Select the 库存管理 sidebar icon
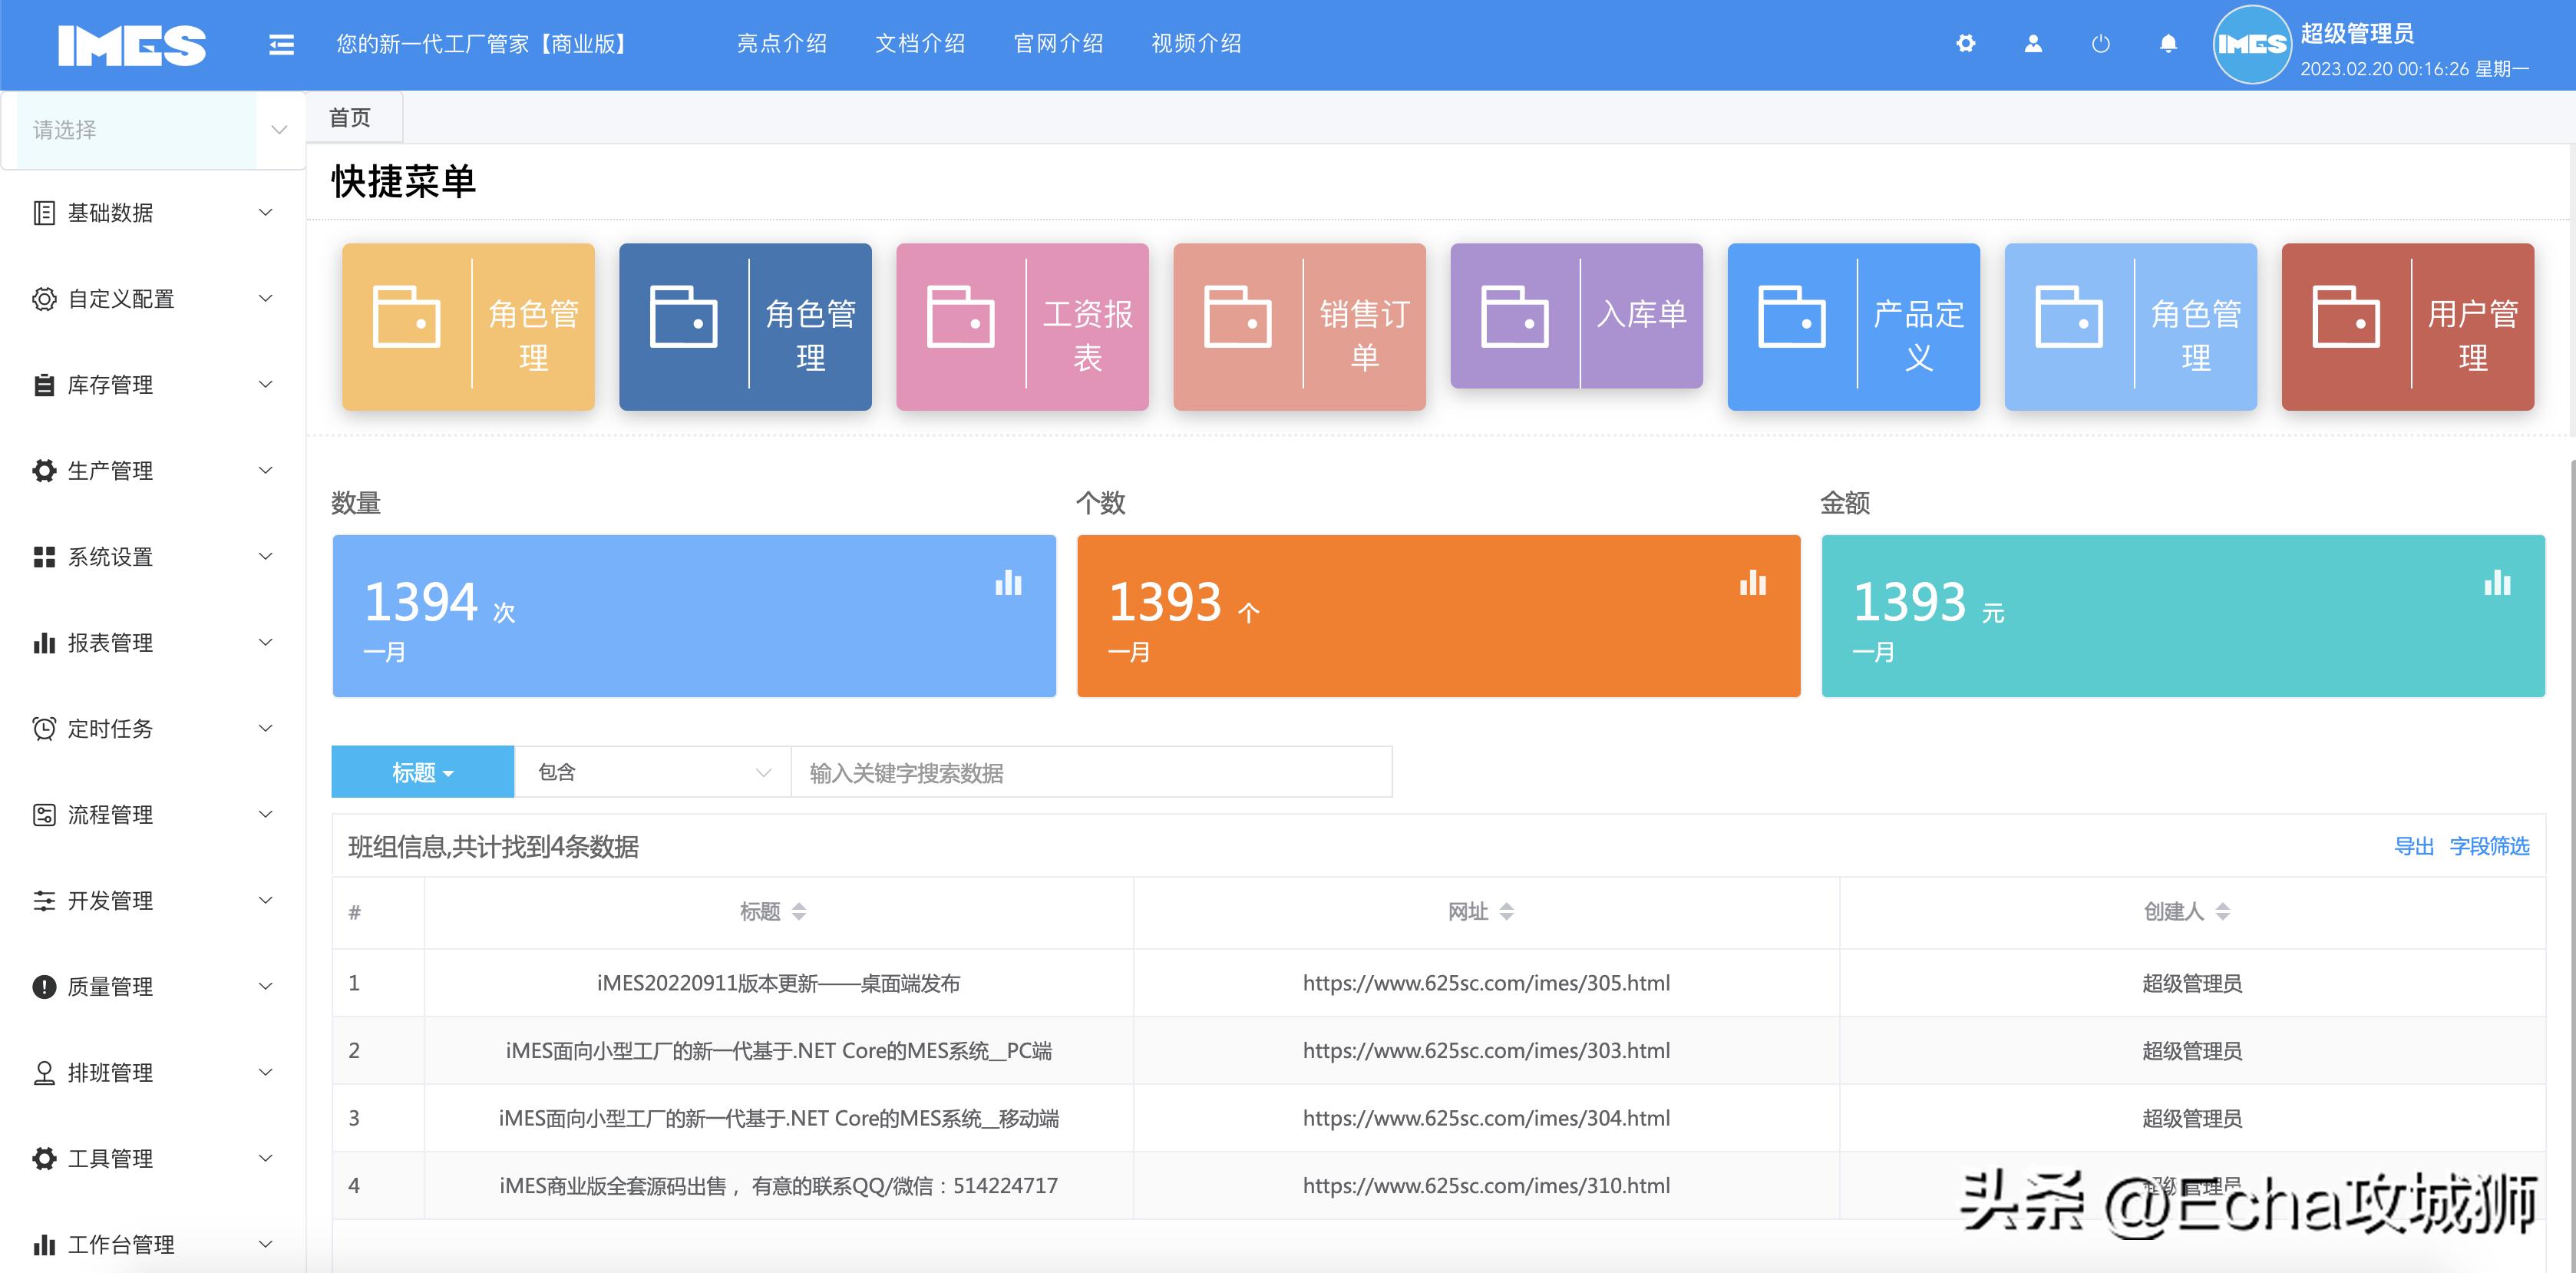2576x1273 pixels. pos(43,384)
